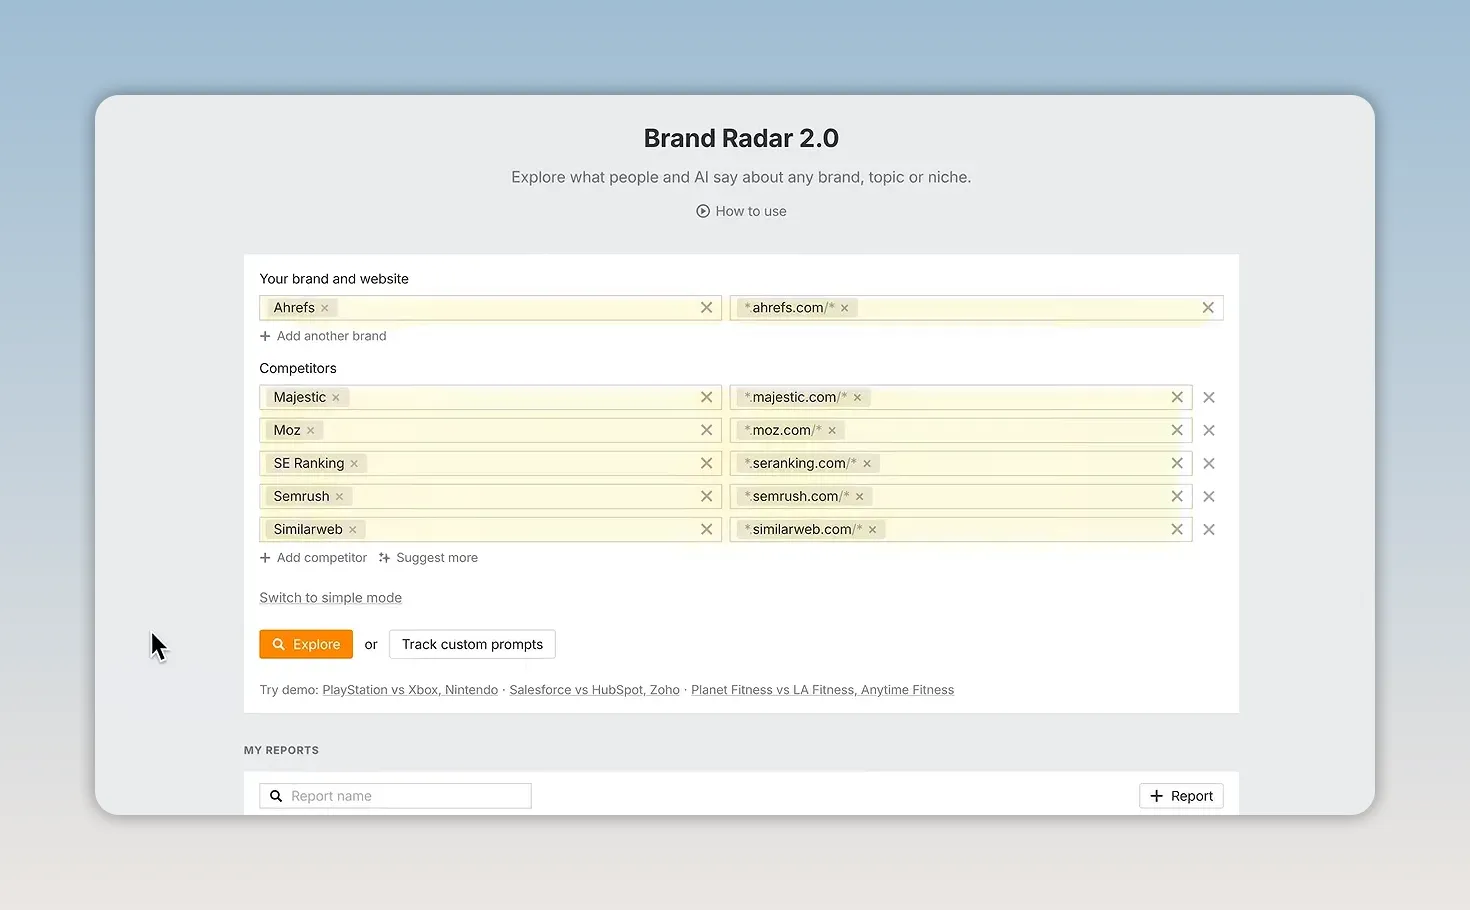The image size is (1470, 910).
Task: Clear the majestic.com website field
Action: coord(1177,397)
